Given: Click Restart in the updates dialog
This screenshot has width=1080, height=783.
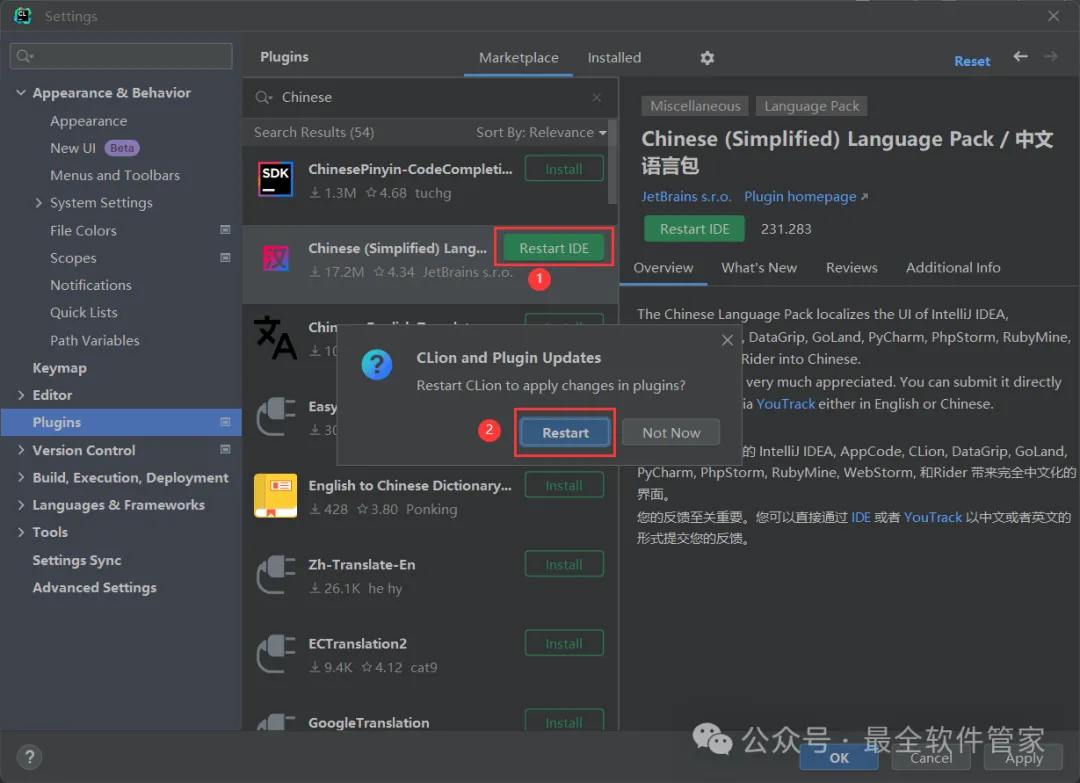Looking at the screenshot, I should 565,432.
